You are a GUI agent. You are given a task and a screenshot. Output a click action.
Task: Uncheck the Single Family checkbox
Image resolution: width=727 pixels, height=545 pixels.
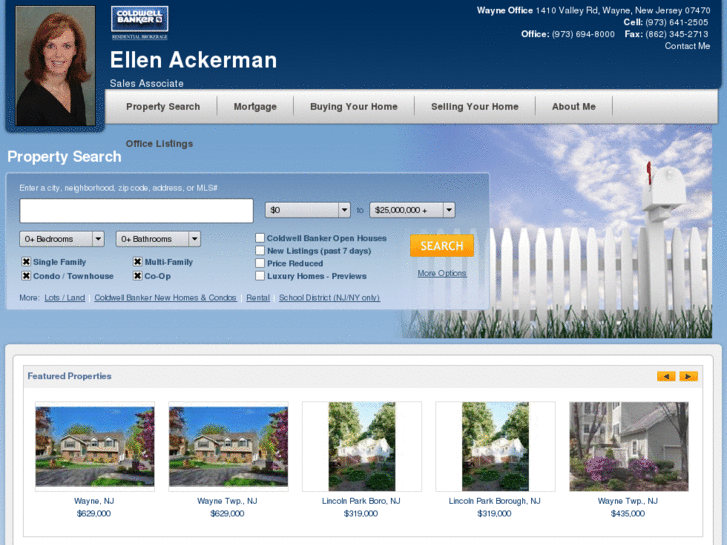click(x=26, y=262)
